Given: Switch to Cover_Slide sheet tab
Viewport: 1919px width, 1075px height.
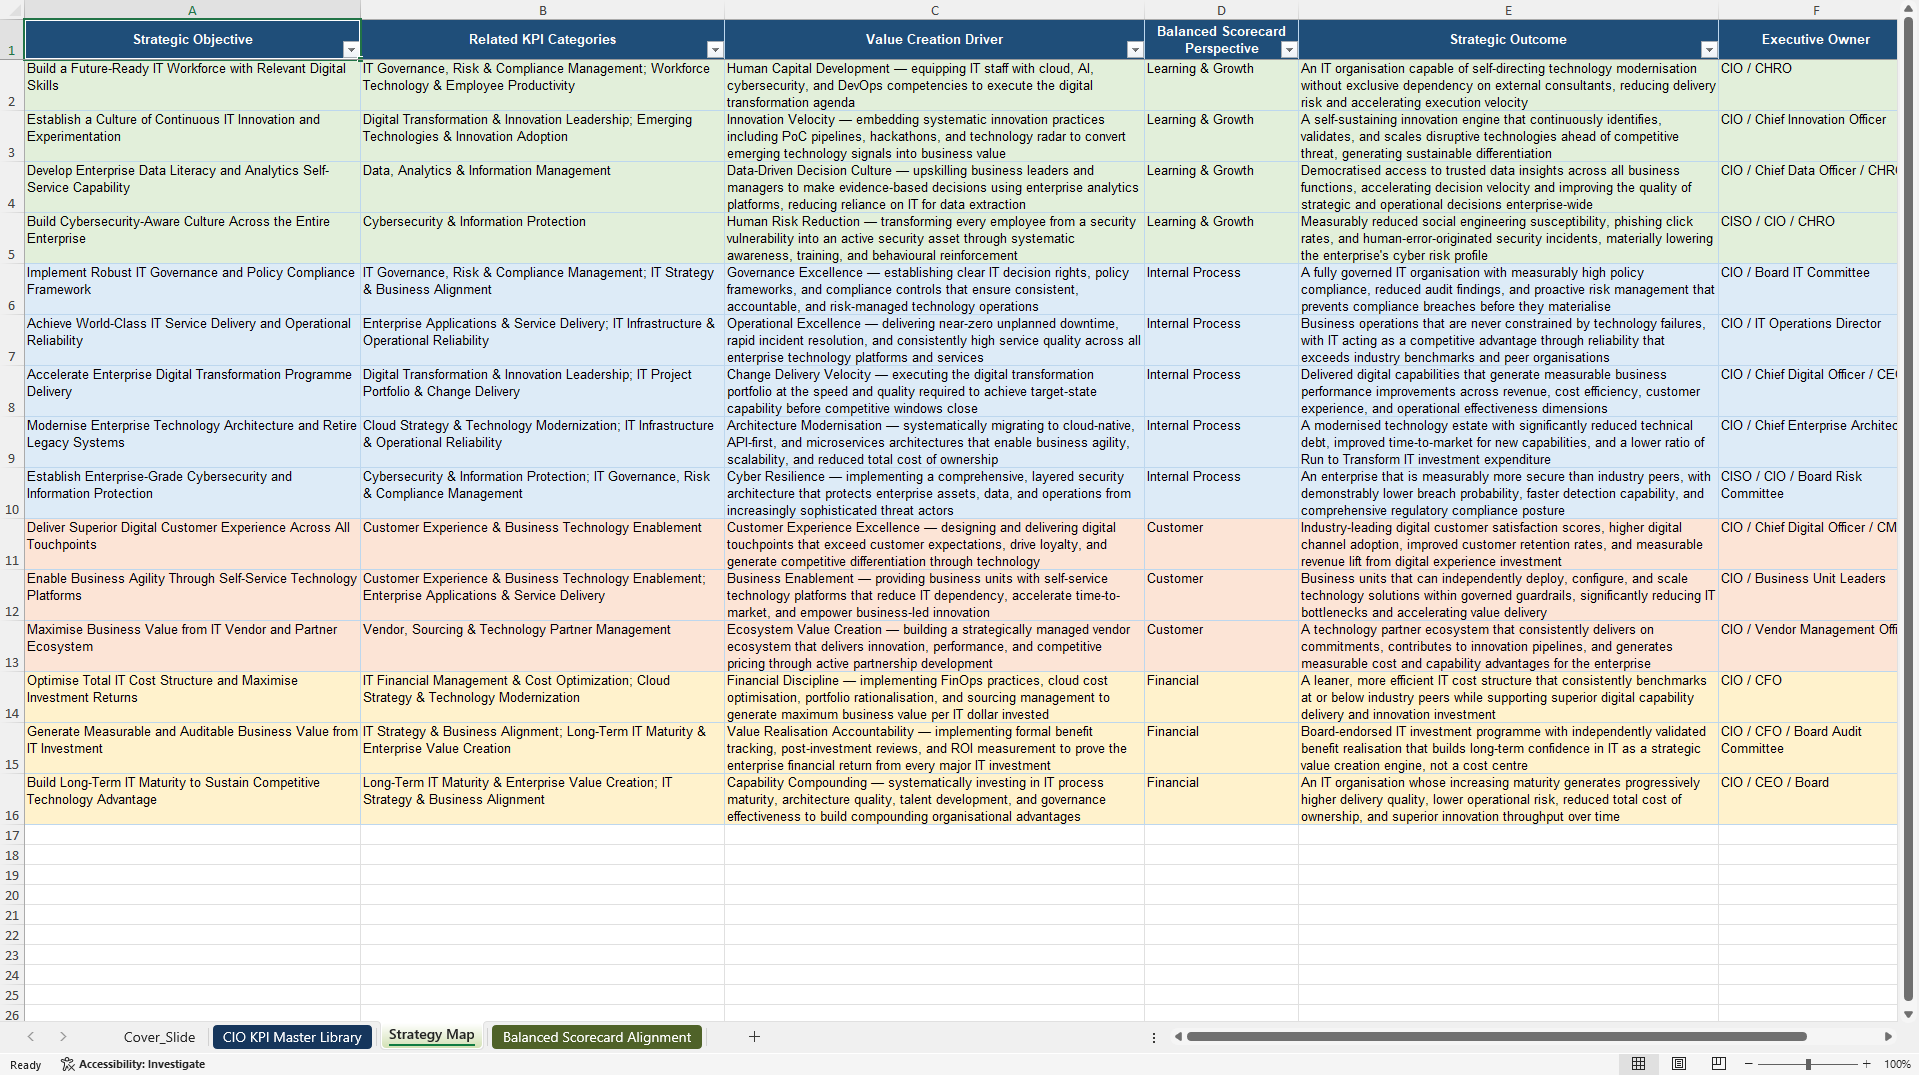Looking at the screenshot, I should click(x=159, y=1037).
